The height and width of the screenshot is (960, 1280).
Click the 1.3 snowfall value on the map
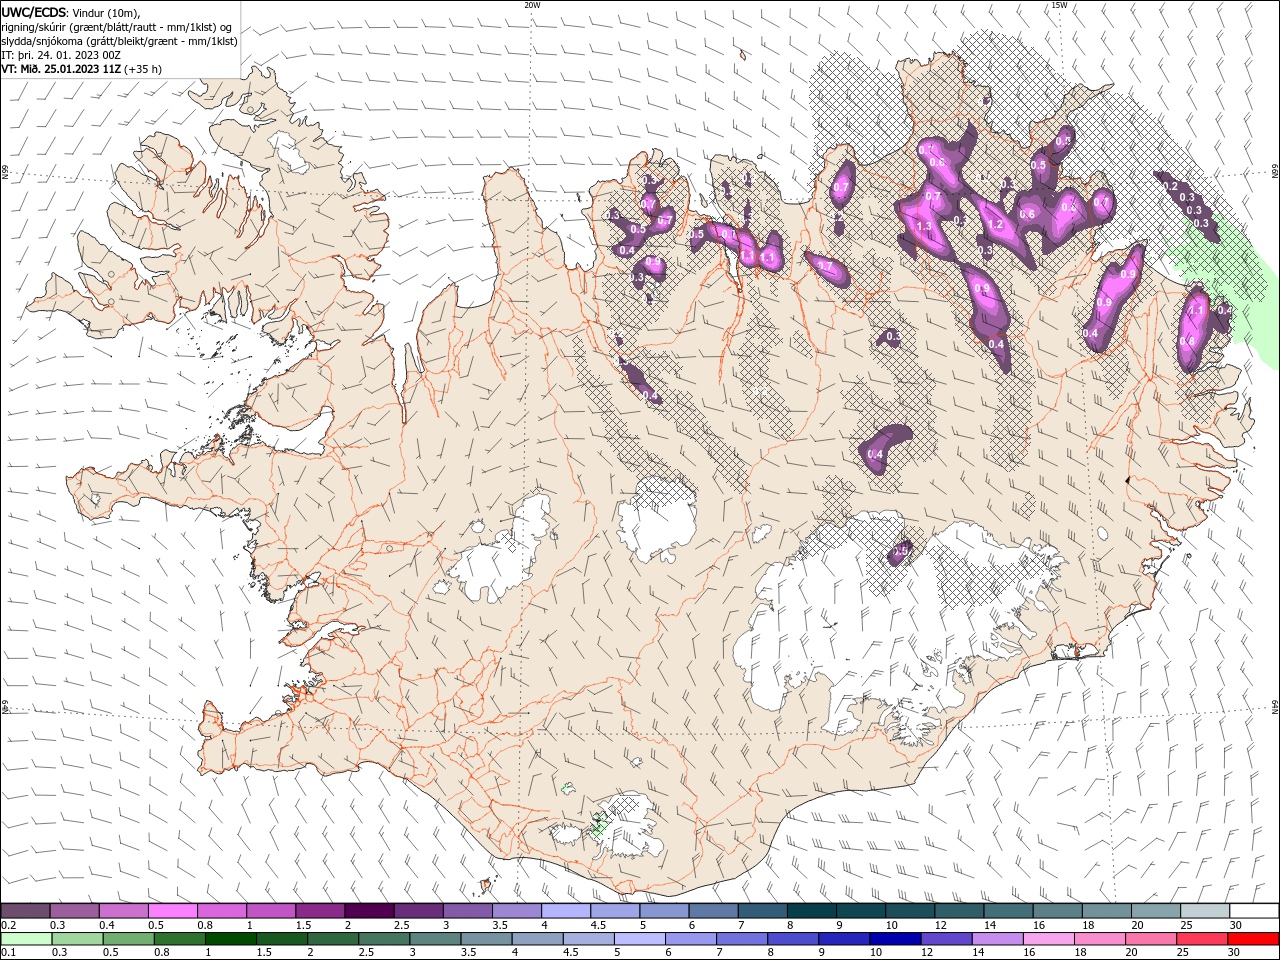click(x=924, y=227)
